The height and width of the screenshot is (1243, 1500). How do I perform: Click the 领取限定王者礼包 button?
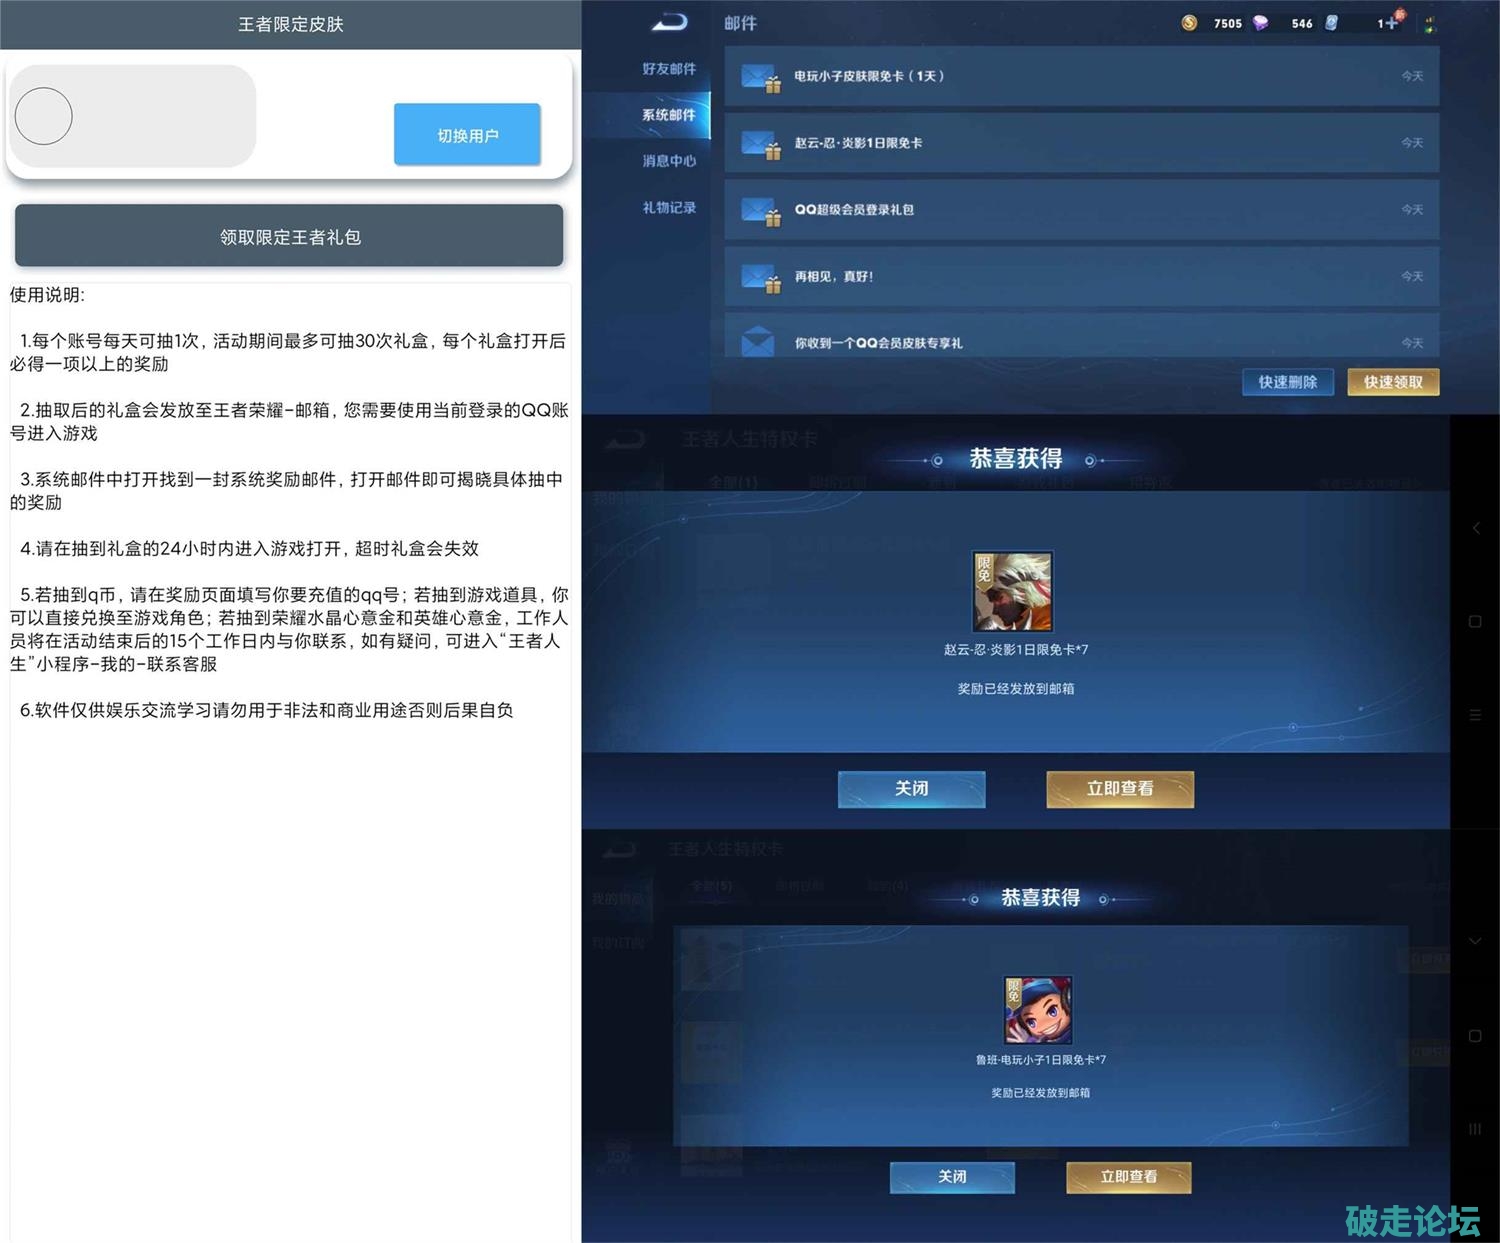[x=289, y=237]
